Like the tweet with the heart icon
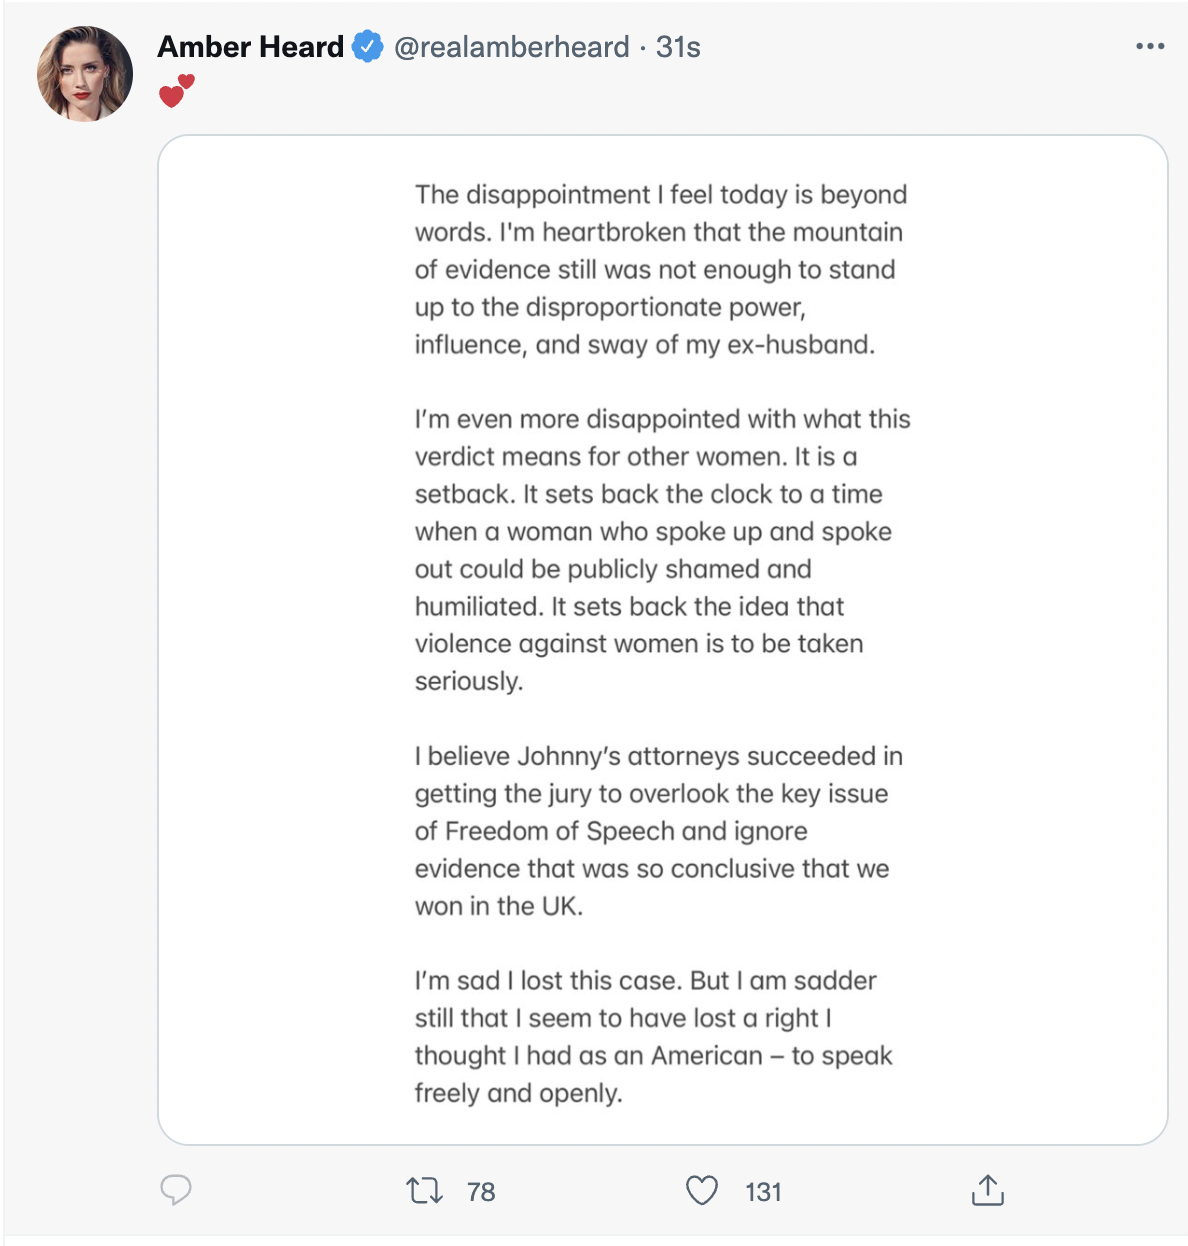Image resolution: width=1188 pixels, height=1246 pixels. 702,1190
